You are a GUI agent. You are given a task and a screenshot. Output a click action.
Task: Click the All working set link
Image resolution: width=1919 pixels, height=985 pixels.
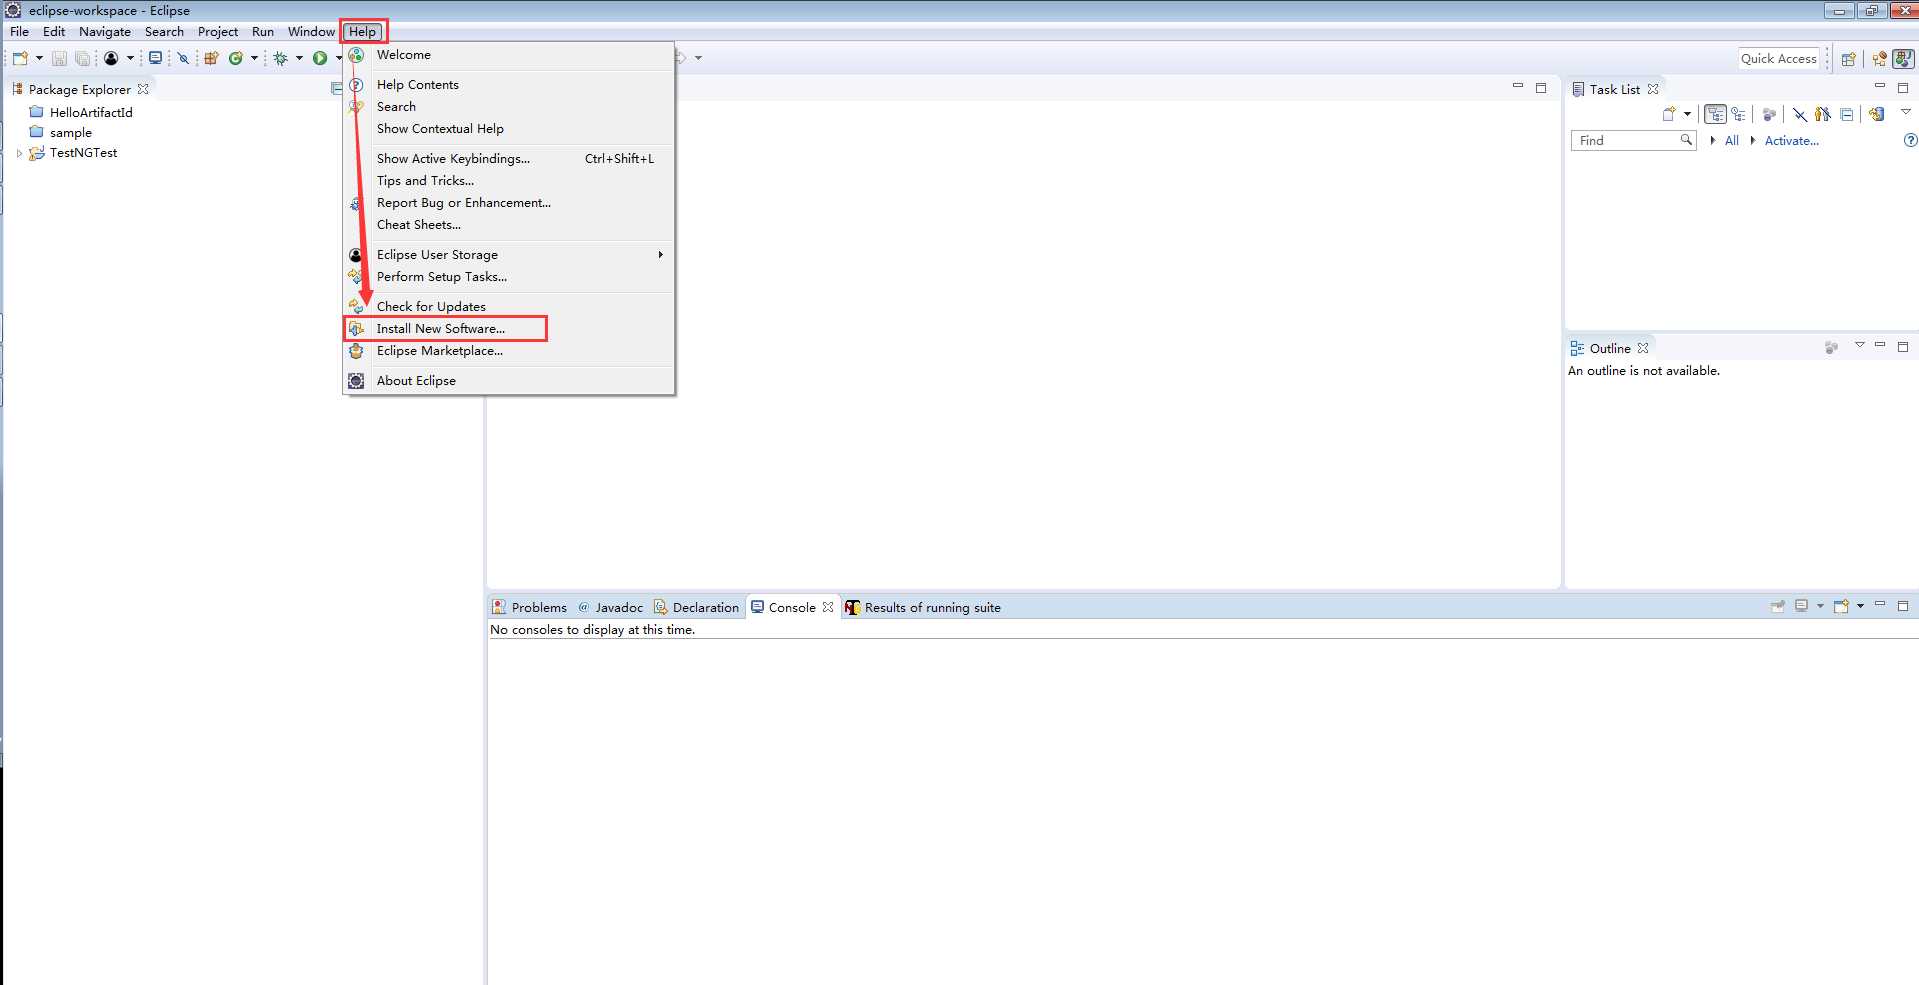[x=1731, y=141]
